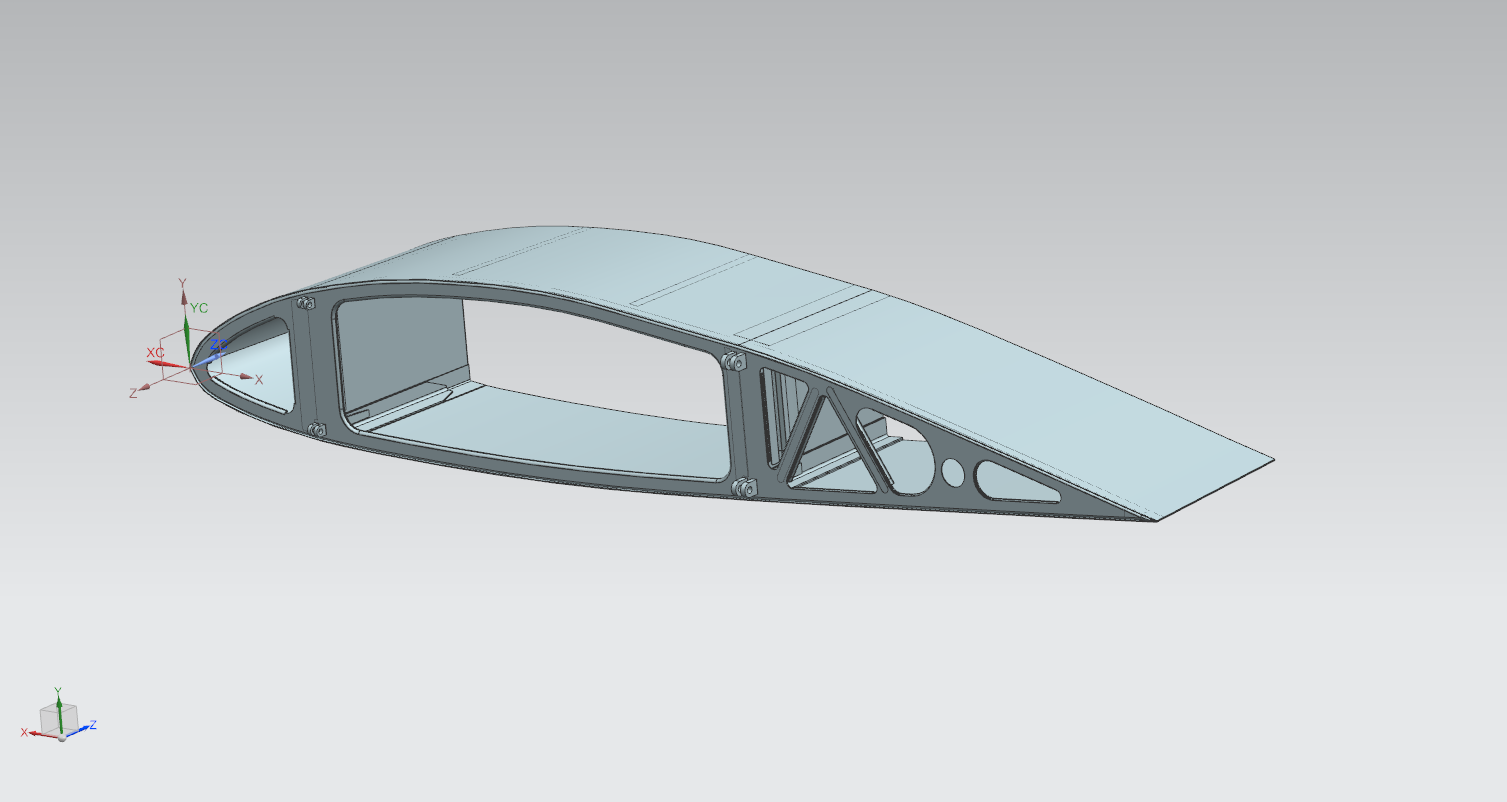Pick the datum CSYS Z axis arrowhead
Screen dimensions: 1507x802
[x=144, y=387]
